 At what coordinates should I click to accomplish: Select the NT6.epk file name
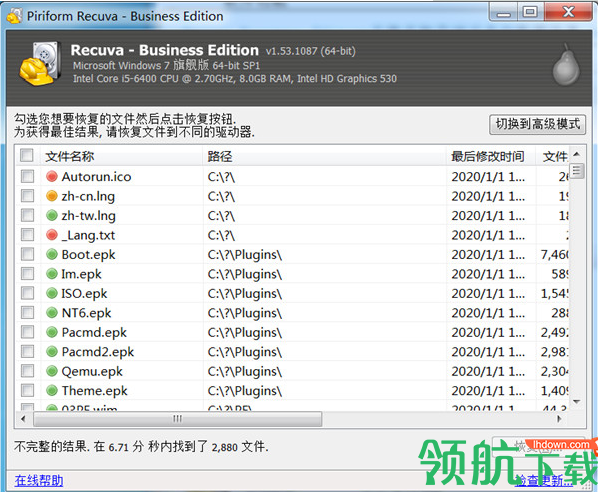coord(87,313)
